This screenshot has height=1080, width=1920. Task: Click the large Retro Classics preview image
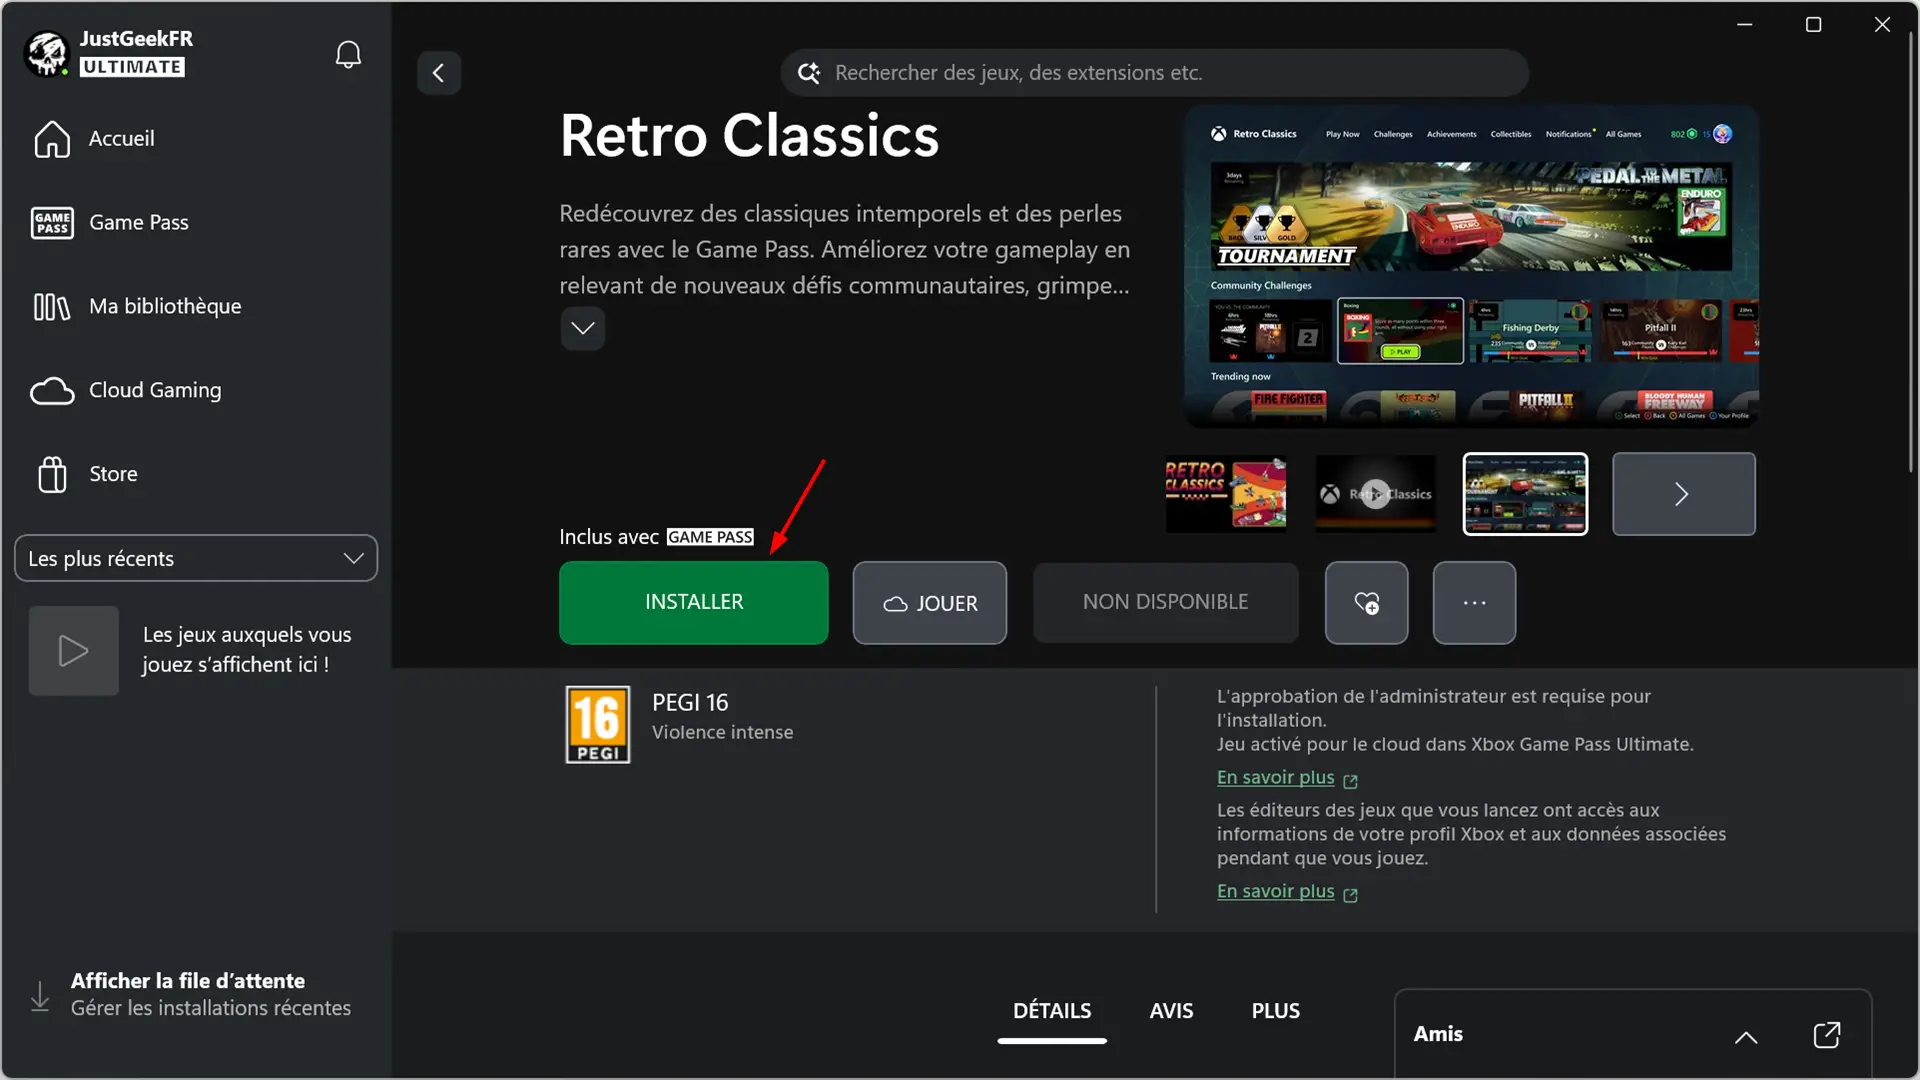coord(1471,267)
